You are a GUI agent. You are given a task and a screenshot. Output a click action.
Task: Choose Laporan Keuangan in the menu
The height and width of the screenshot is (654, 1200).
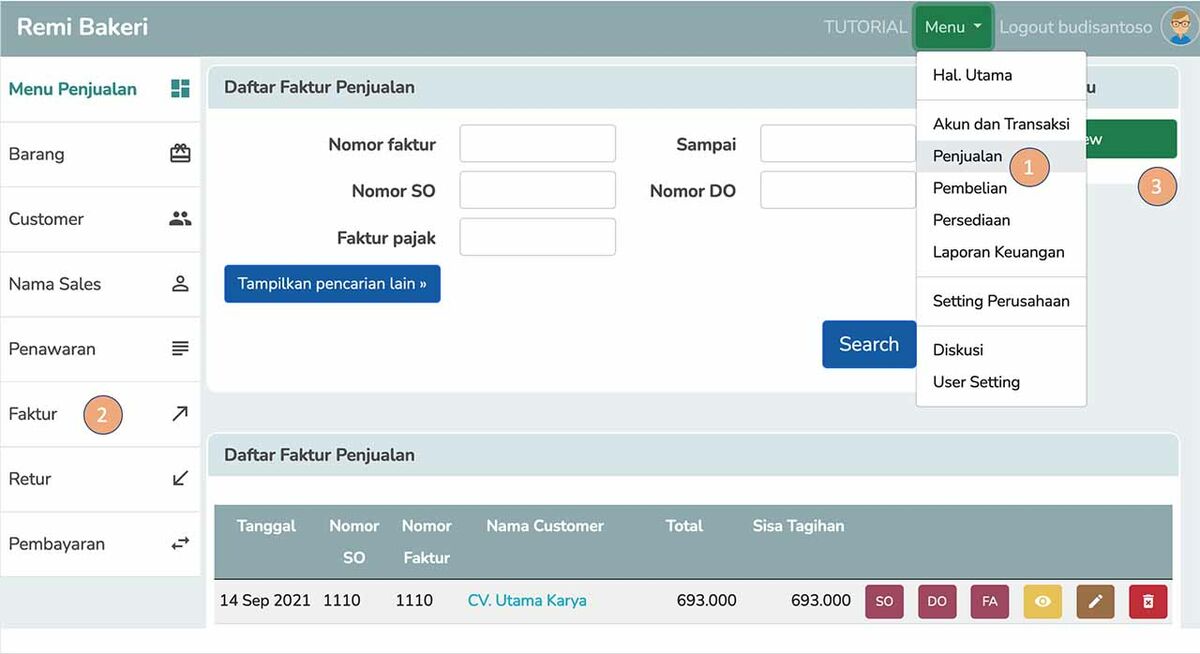click(998, 252)
